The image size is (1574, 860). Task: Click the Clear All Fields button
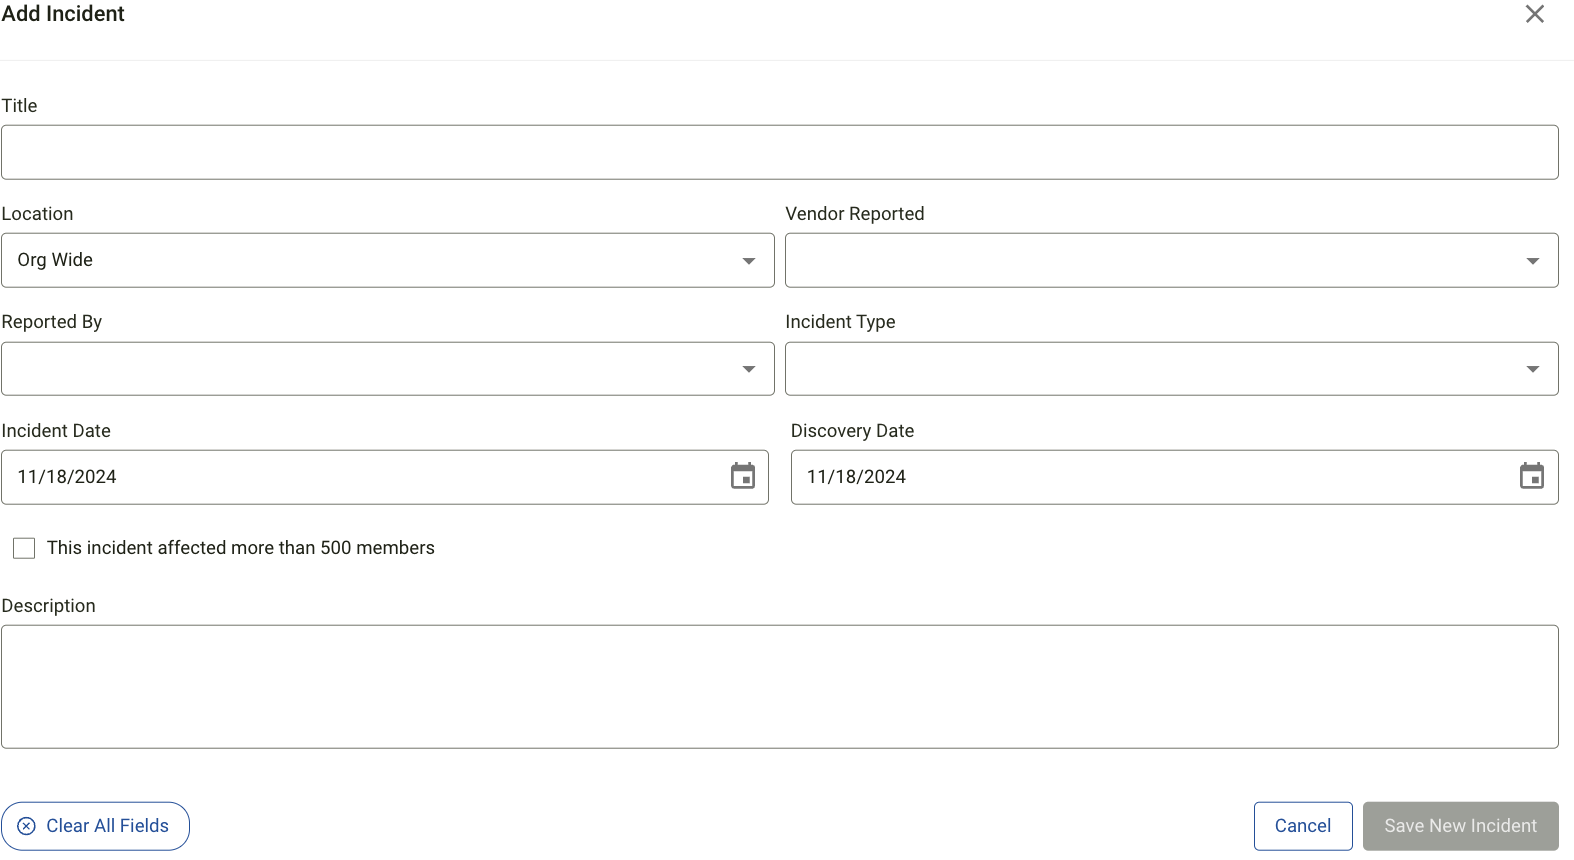coord(96,826)
